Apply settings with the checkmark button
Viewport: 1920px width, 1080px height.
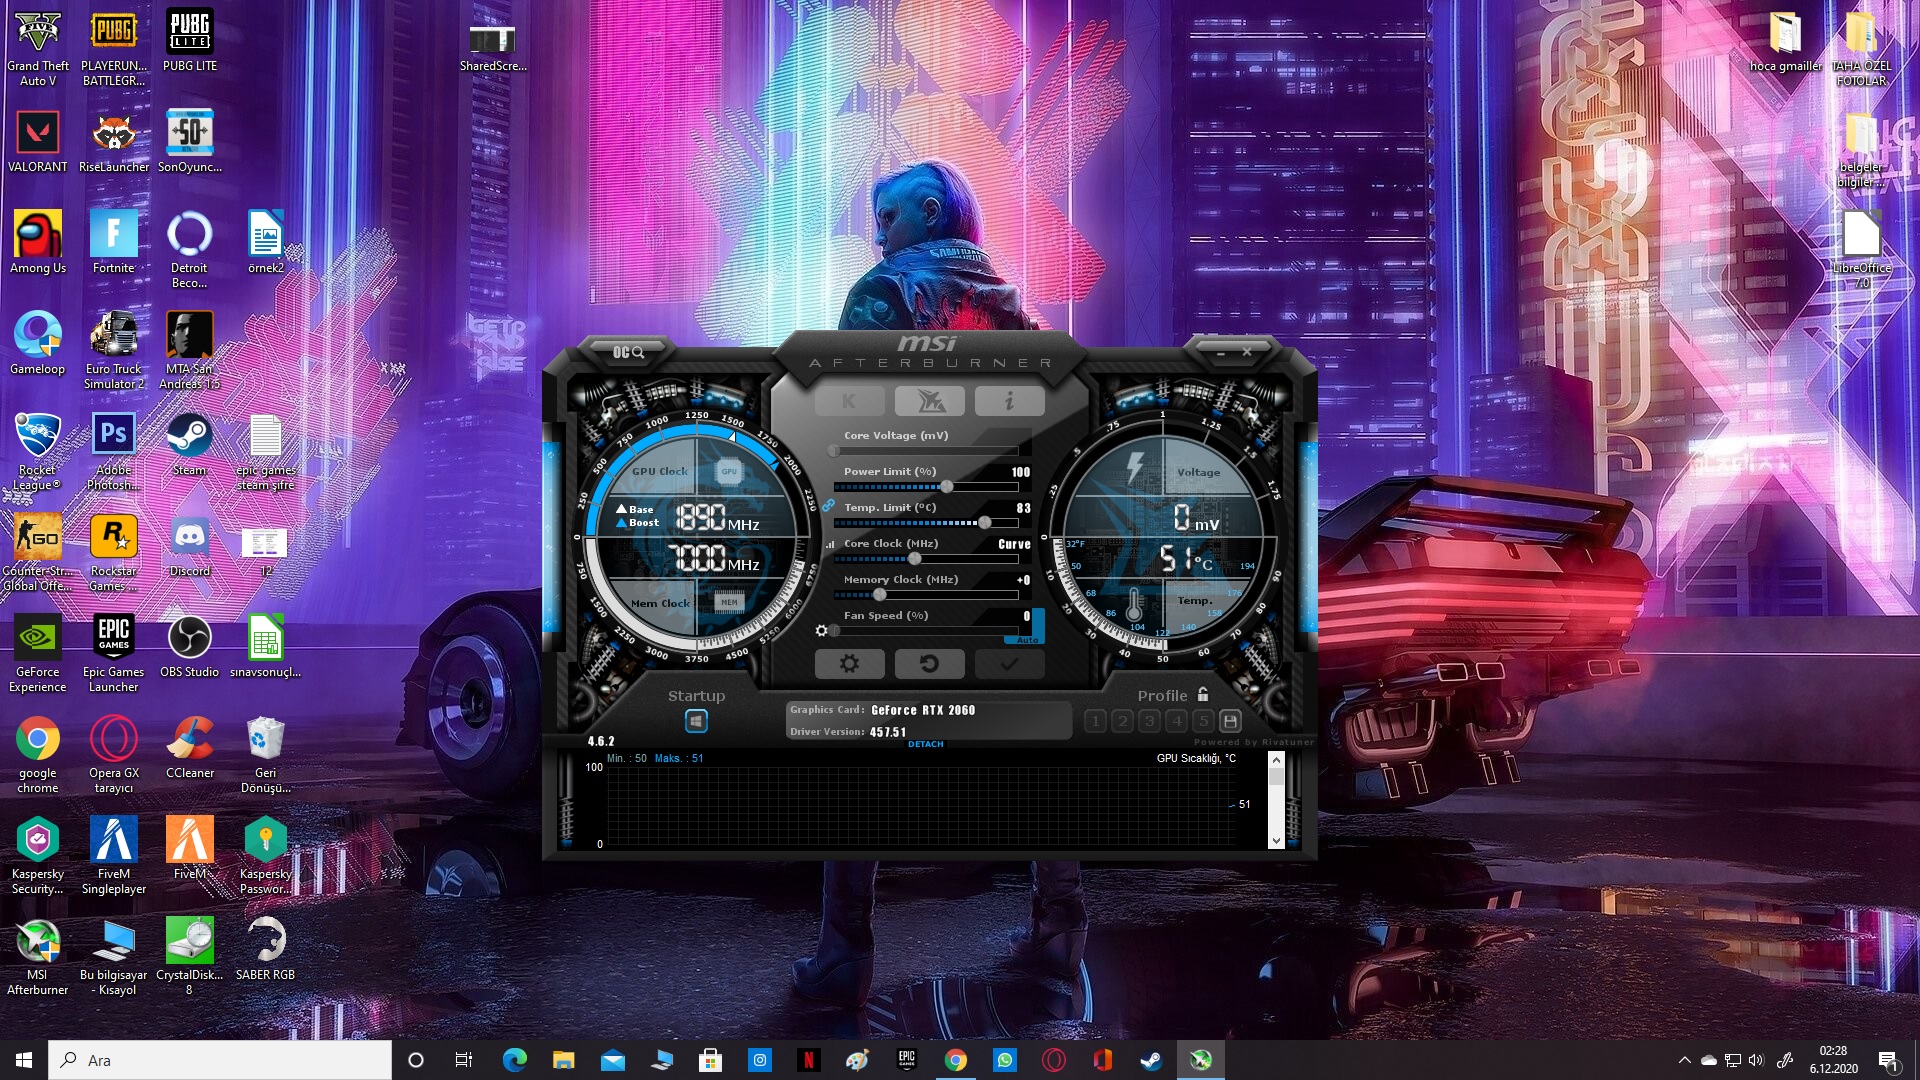(x=1009, y=663)
